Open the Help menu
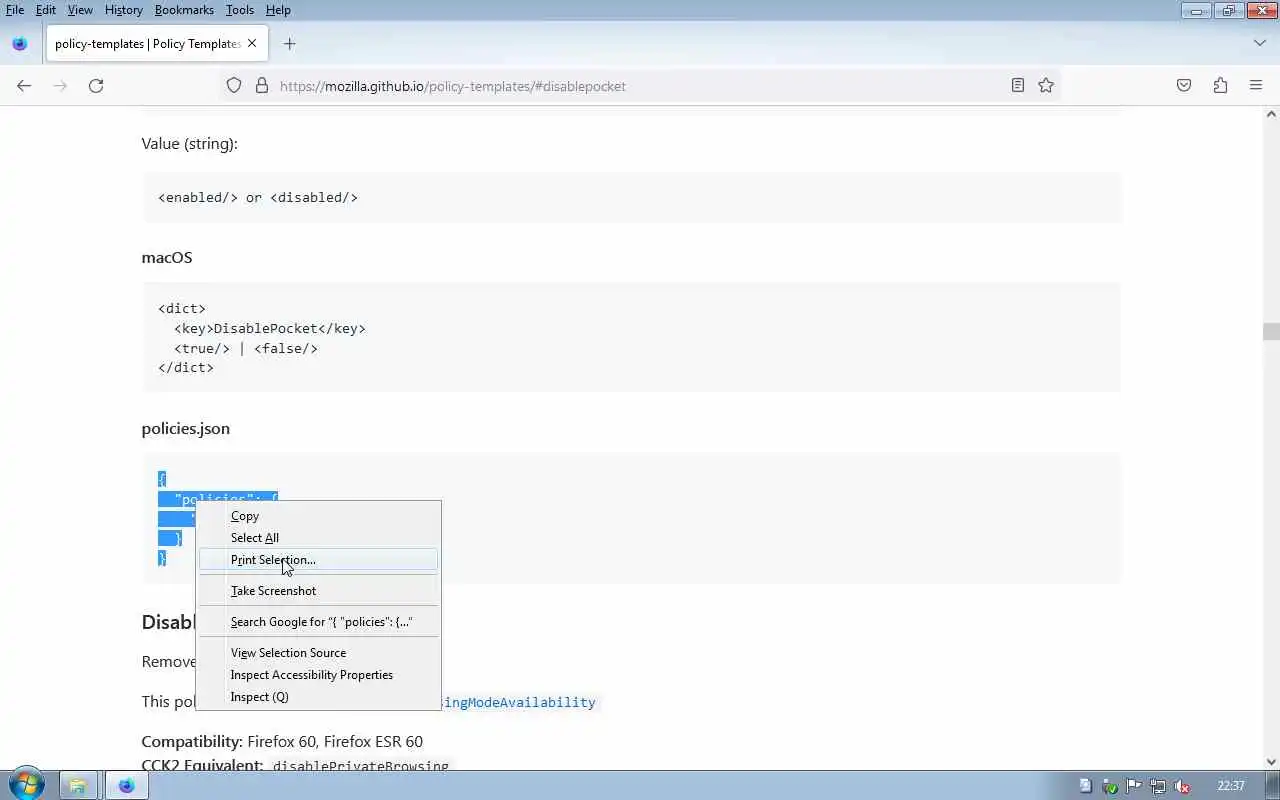1280x800 pixels. [x=278, y=10]
